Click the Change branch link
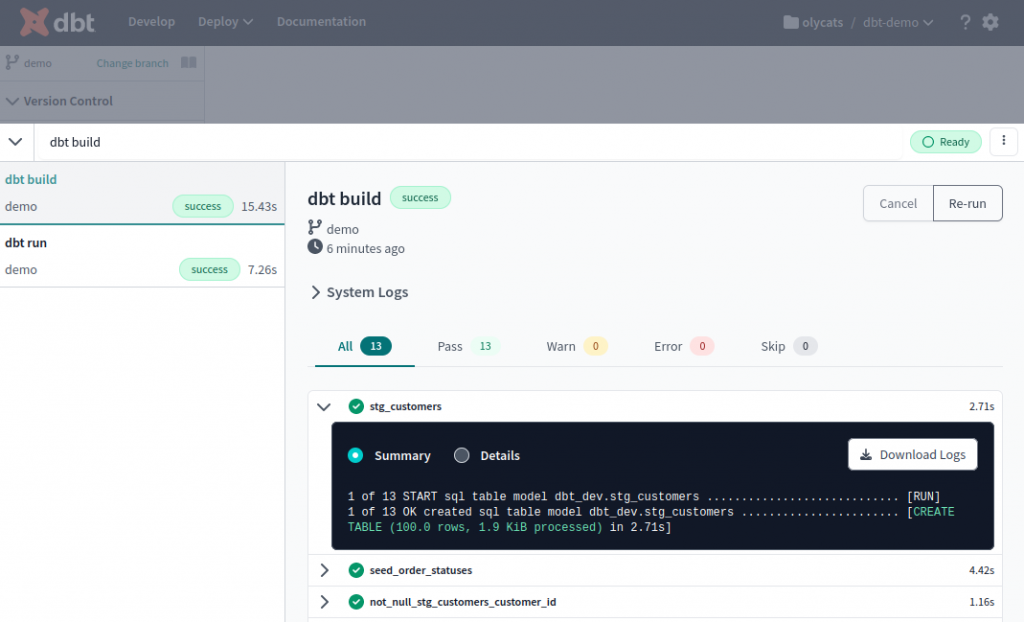 click(133, 63)
